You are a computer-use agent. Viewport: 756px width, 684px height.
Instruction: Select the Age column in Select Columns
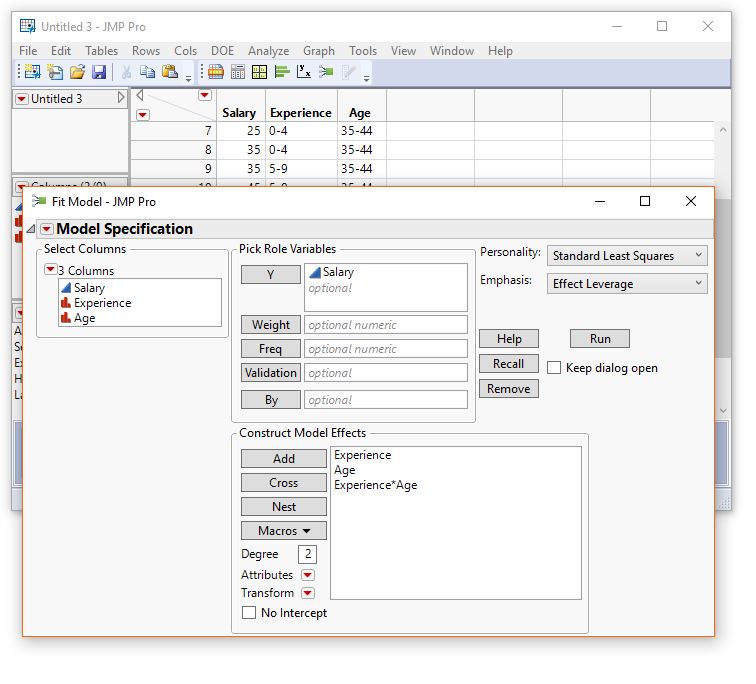(84, 318)
